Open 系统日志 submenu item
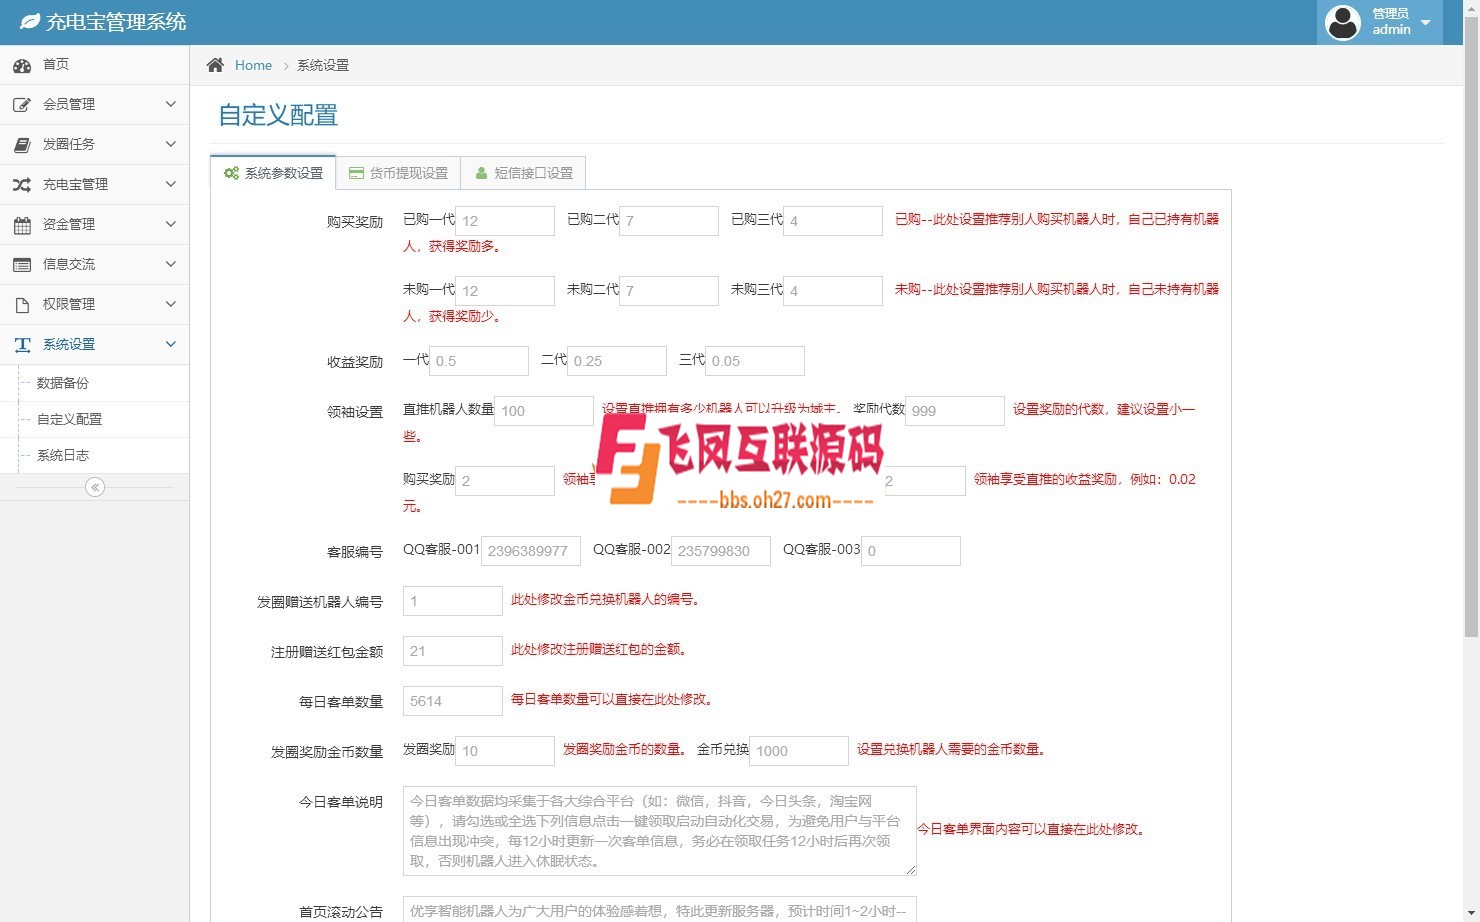Image resolution: width=1480 pixels, height=922 pixels. pos(94,455)
